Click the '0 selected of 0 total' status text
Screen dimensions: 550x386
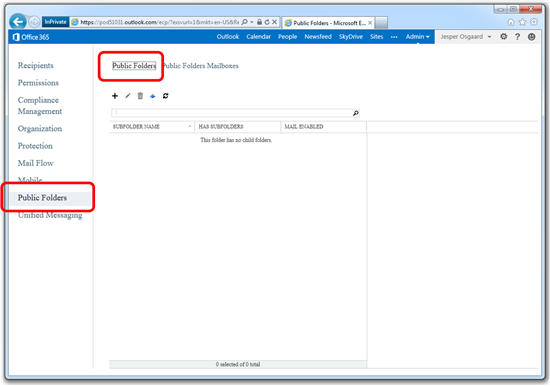(238, 364)
